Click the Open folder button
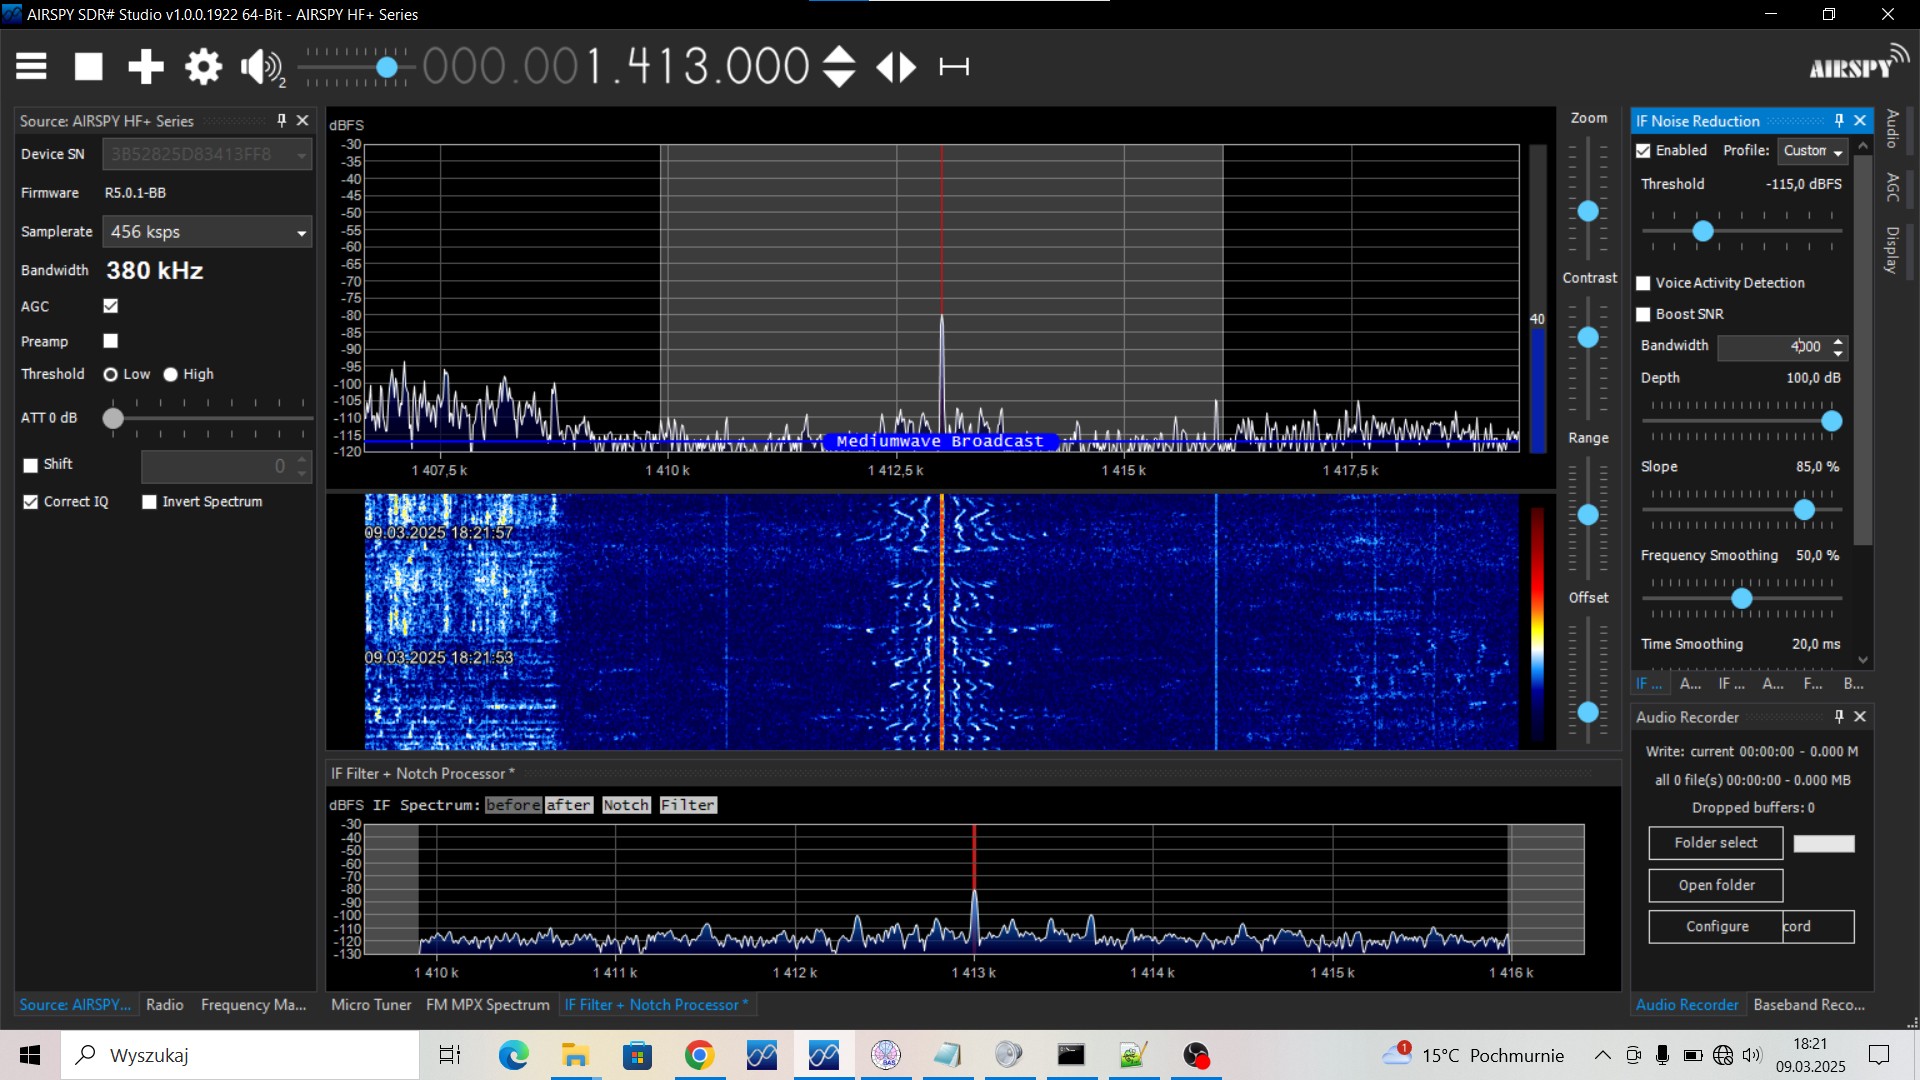Image resolution: width=1920 pixels, height=1080 pixels. [x=1716, y=885]
